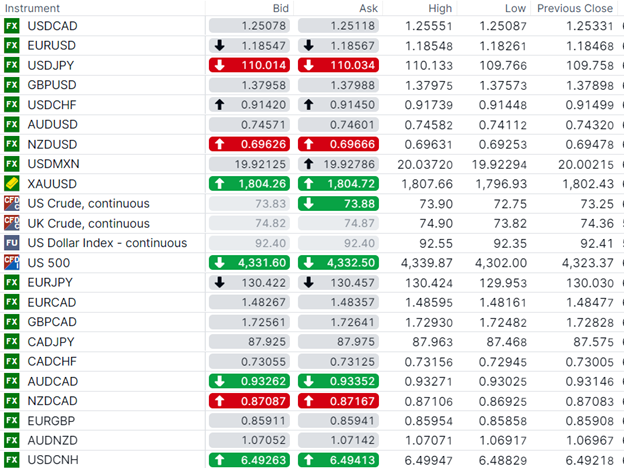Image resolution: width=624 pixels, height=468 pixels.
Task: Click the green XAUUSD ask price 1,804.72
Action: pyautogui.click(x=339, y=184)
